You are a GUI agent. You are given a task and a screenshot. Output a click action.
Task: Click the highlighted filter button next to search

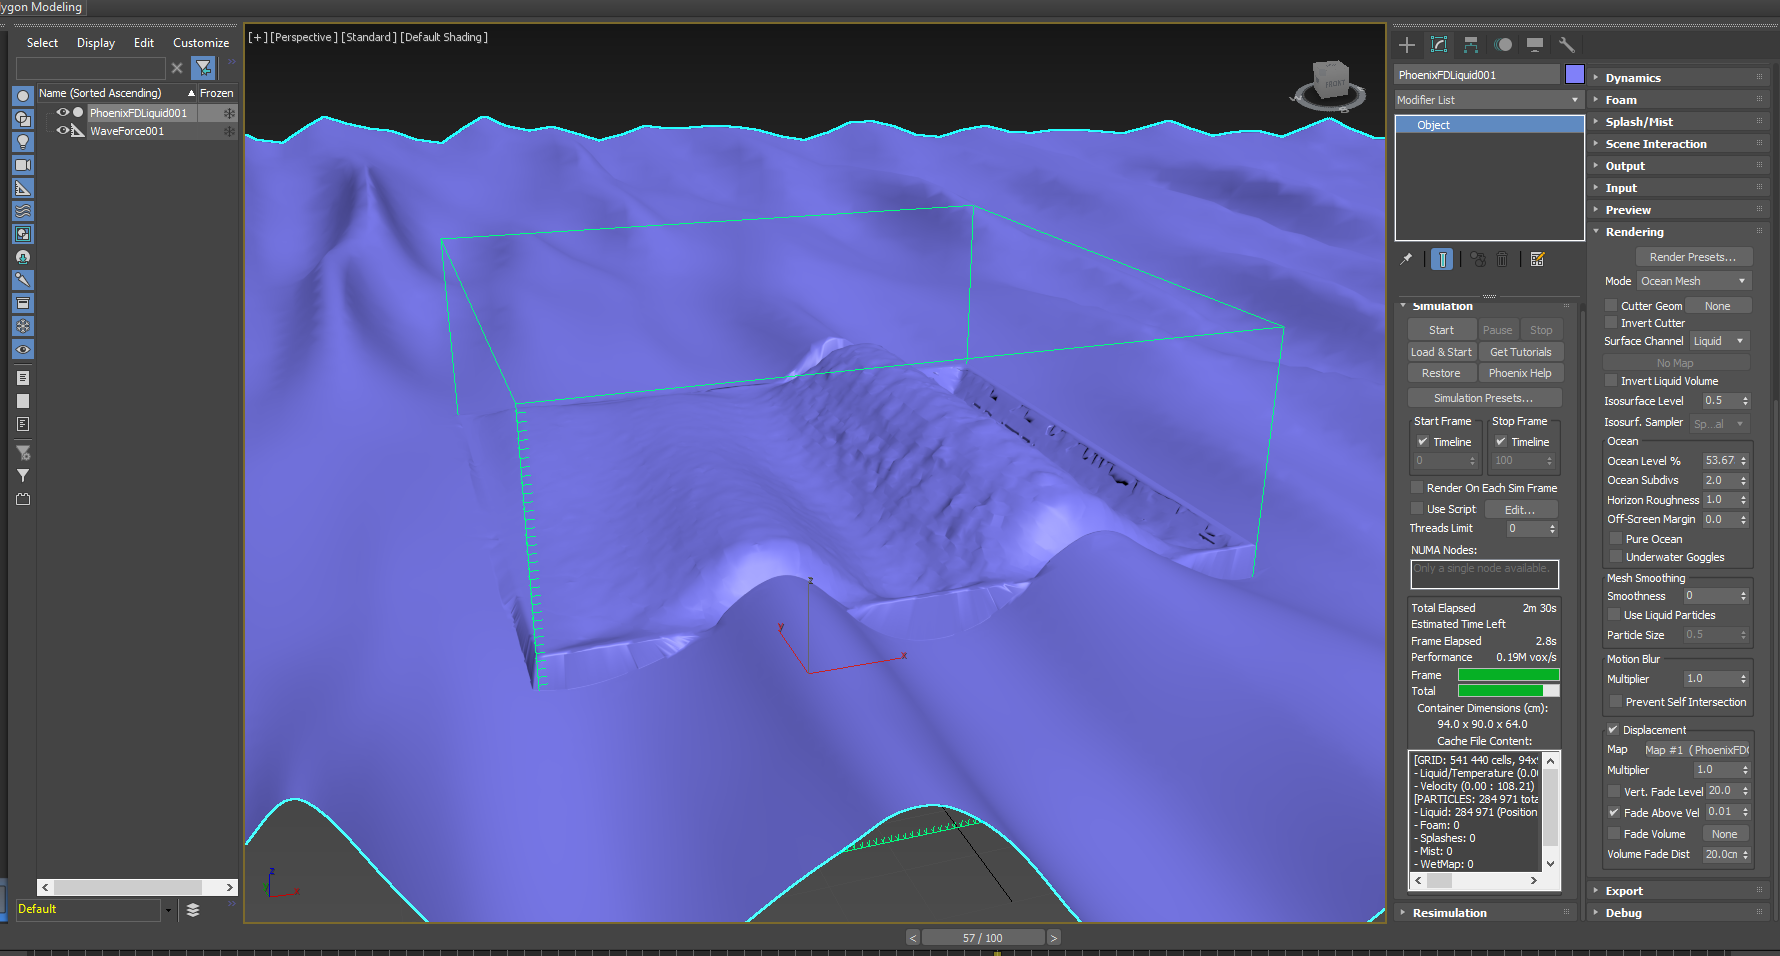[203, 68]
